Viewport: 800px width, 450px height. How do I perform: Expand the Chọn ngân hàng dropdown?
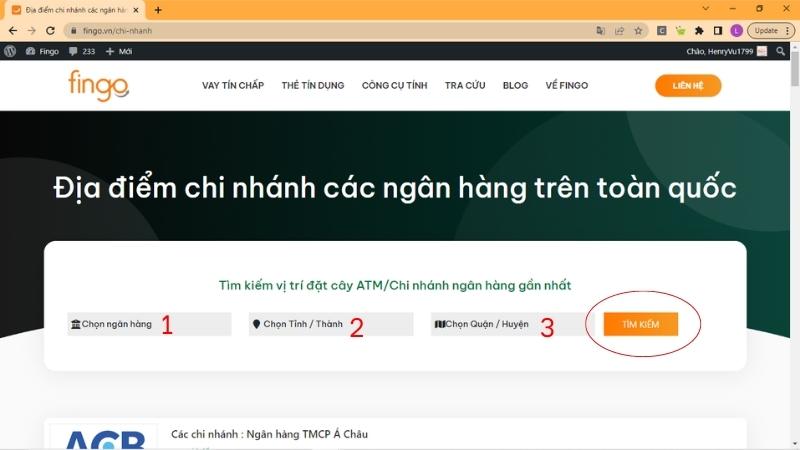[149, 324]
